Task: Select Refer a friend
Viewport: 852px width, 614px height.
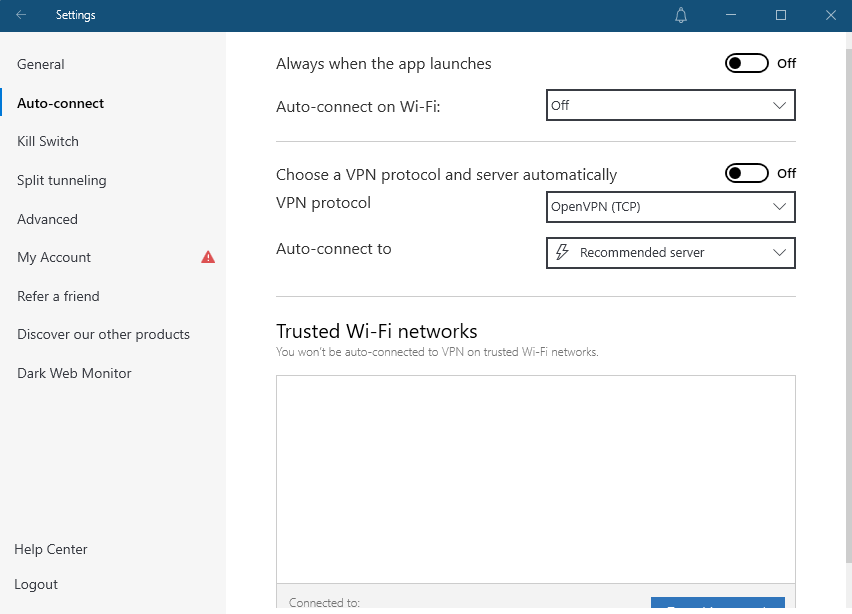Action: pyautogui.click(x=58, y=296)
